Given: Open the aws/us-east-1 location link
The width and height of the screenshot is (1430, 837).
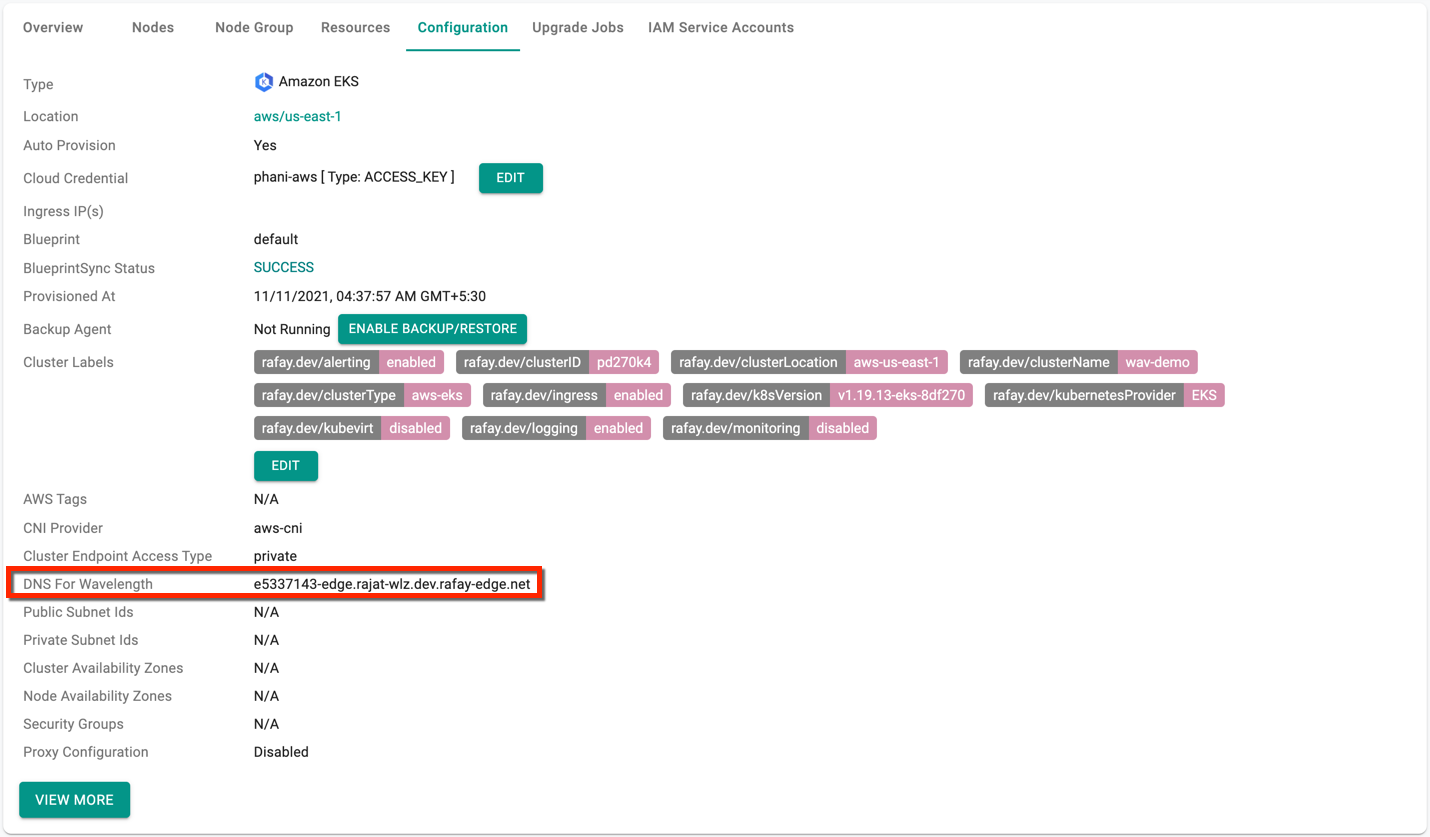Looking at the screenshot, I should (x=298, y=116).
